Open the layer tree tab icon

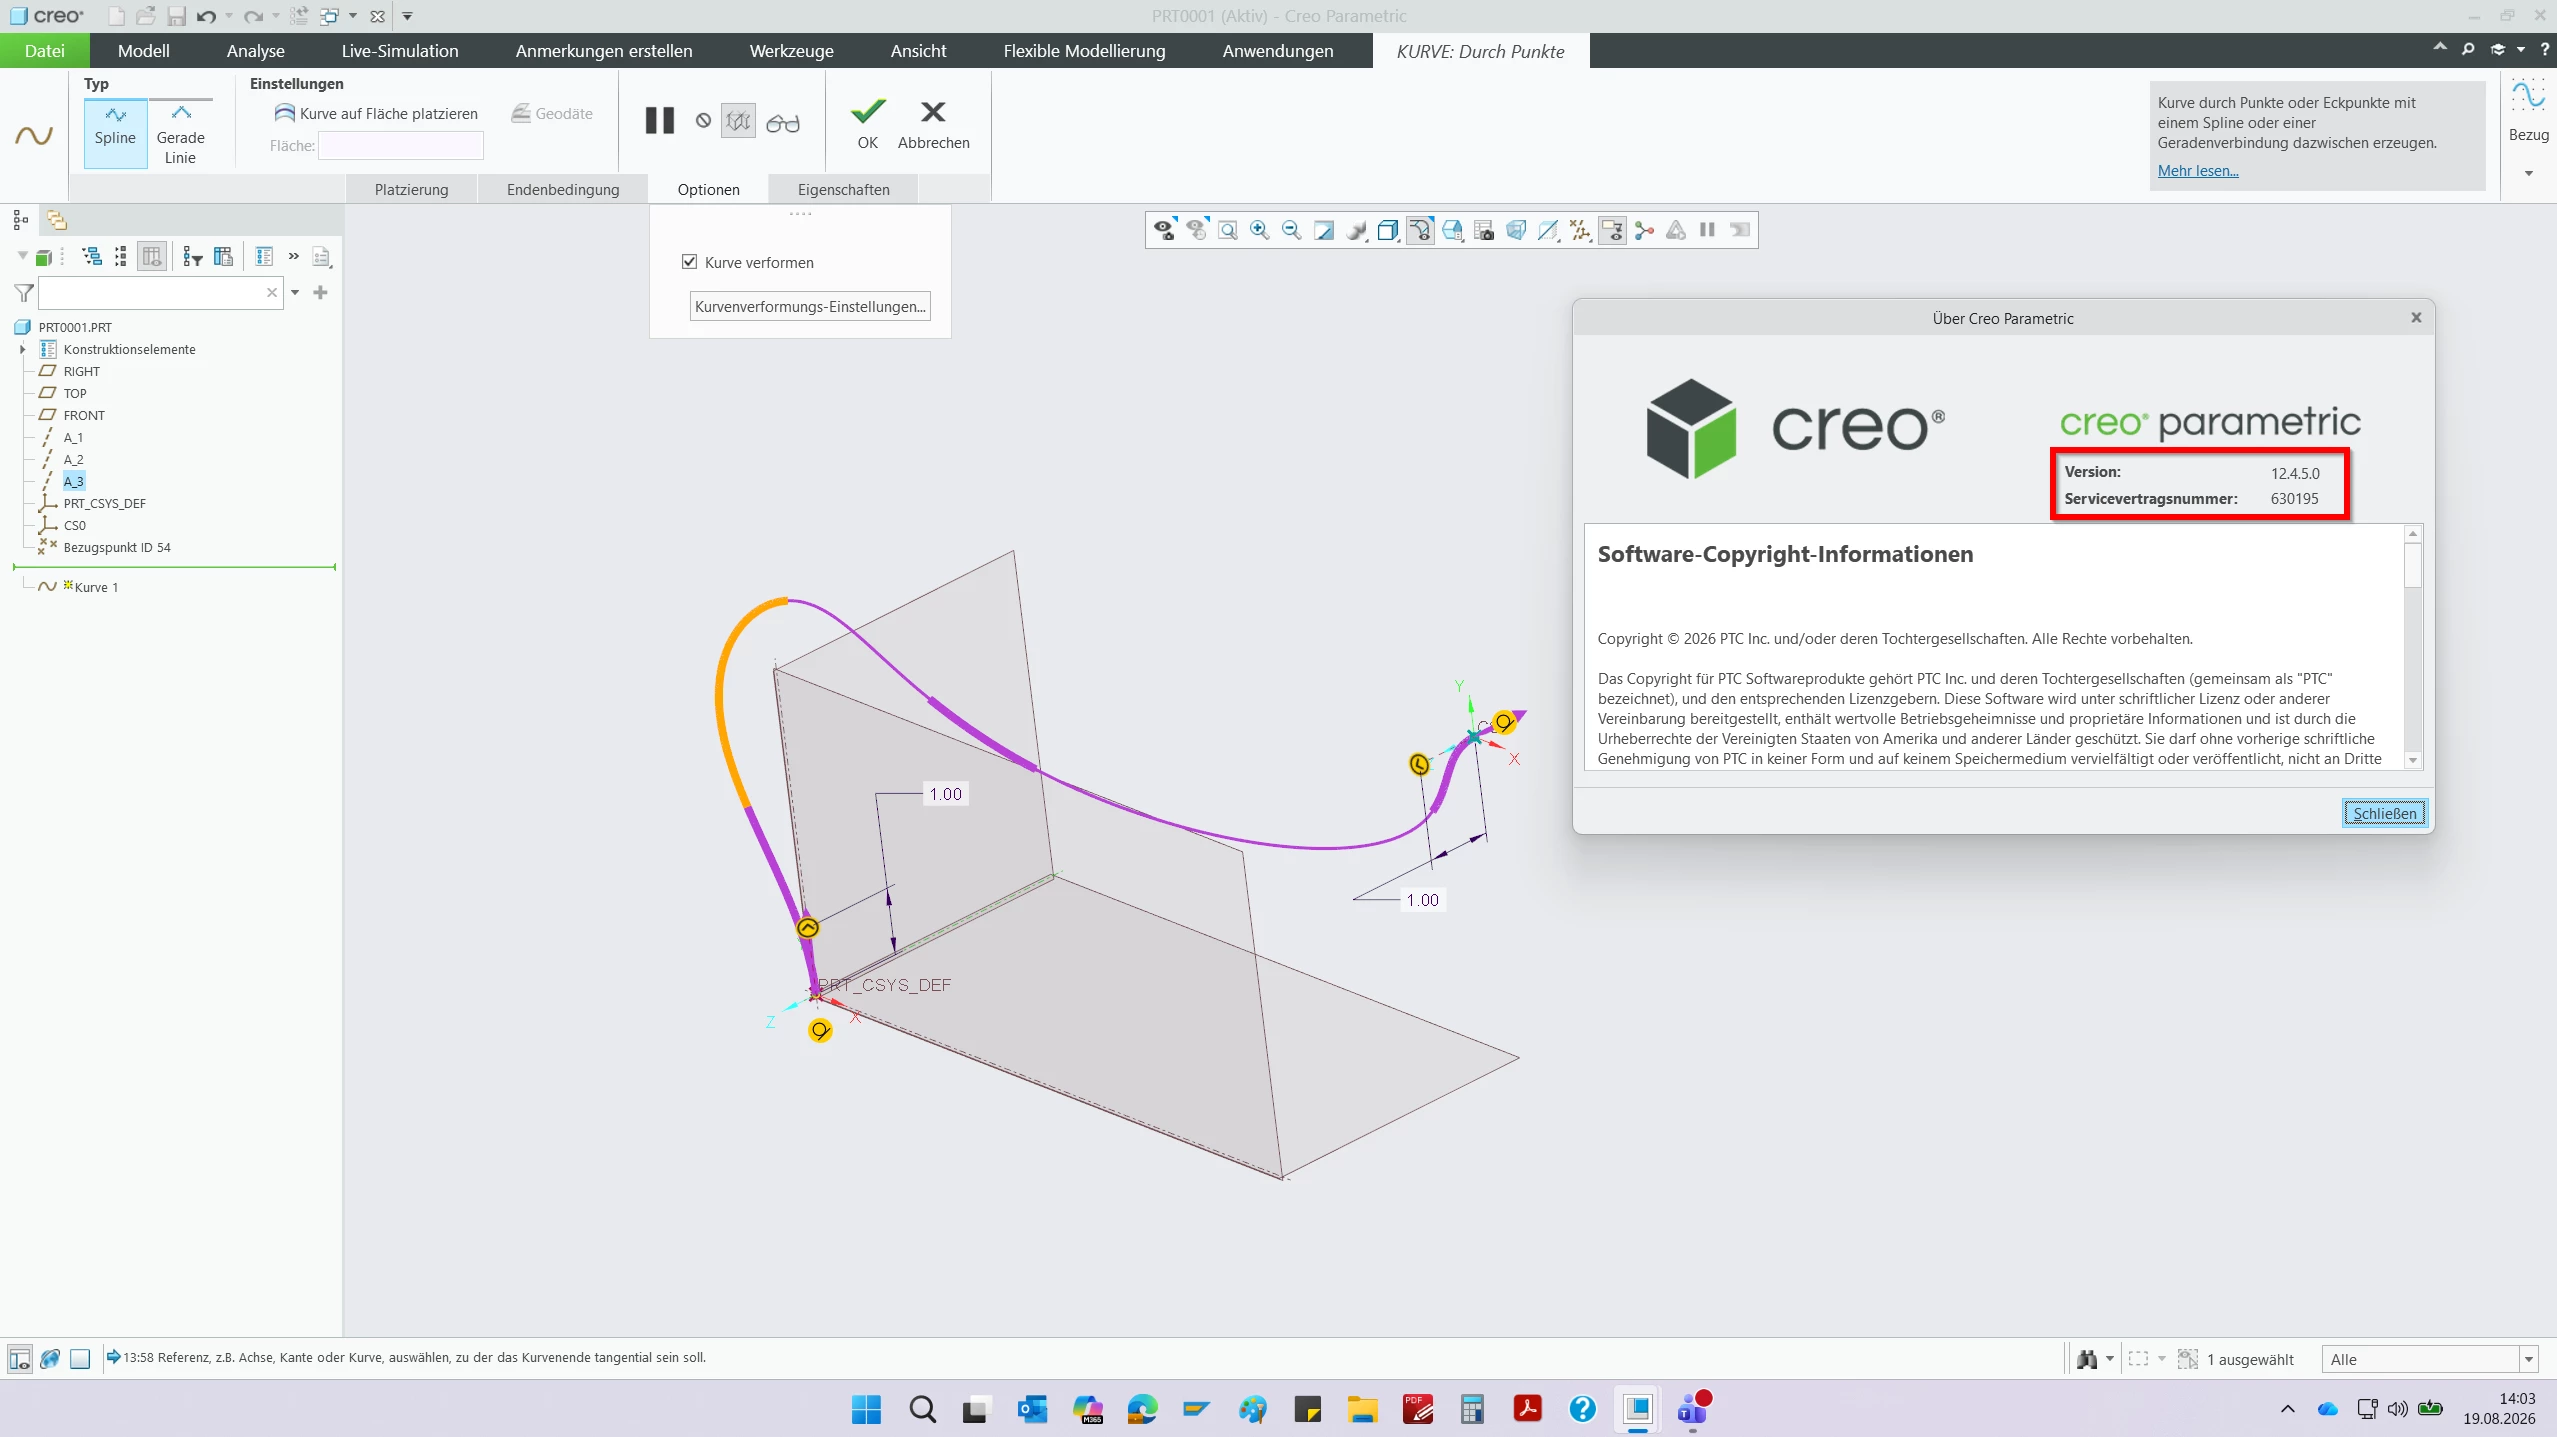[57, 220]
